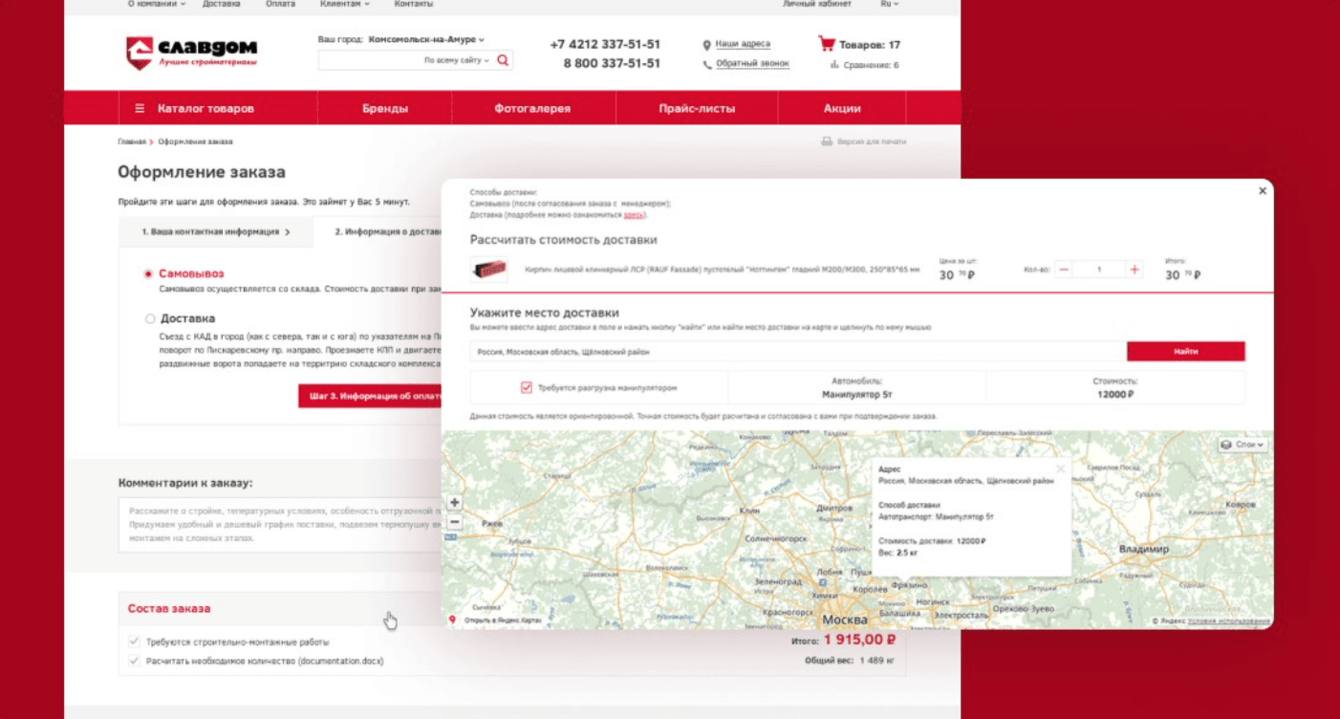The image size is (1340, 719).
Task: Open the По всему сайту search scope dropdown
Action: (457, 61)
